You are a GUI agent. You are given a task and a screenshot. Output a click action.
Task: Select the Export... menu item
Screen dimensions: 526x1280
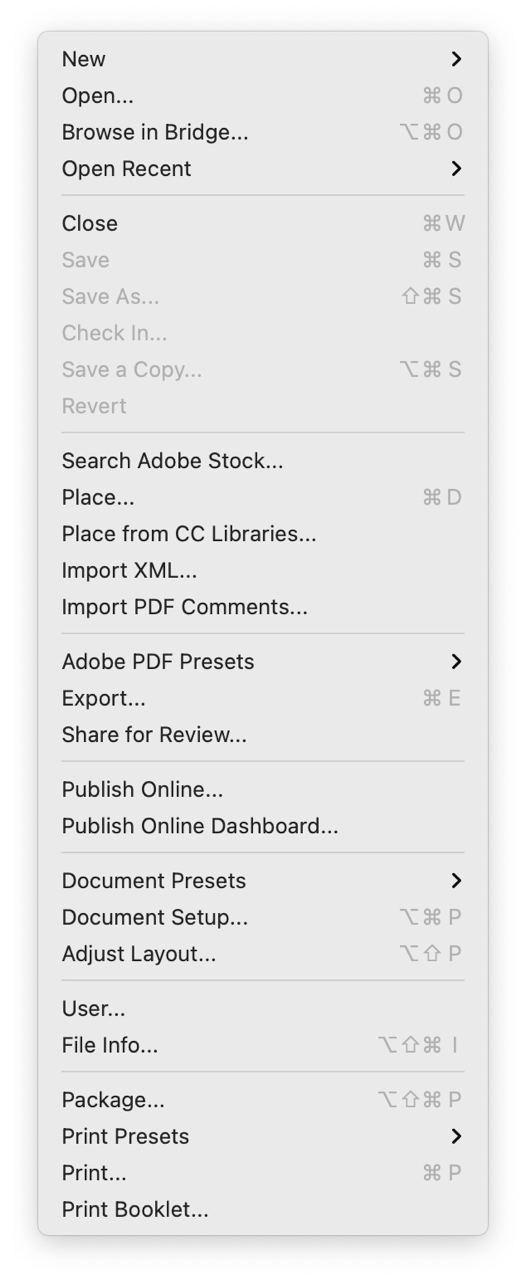[263, 698]
